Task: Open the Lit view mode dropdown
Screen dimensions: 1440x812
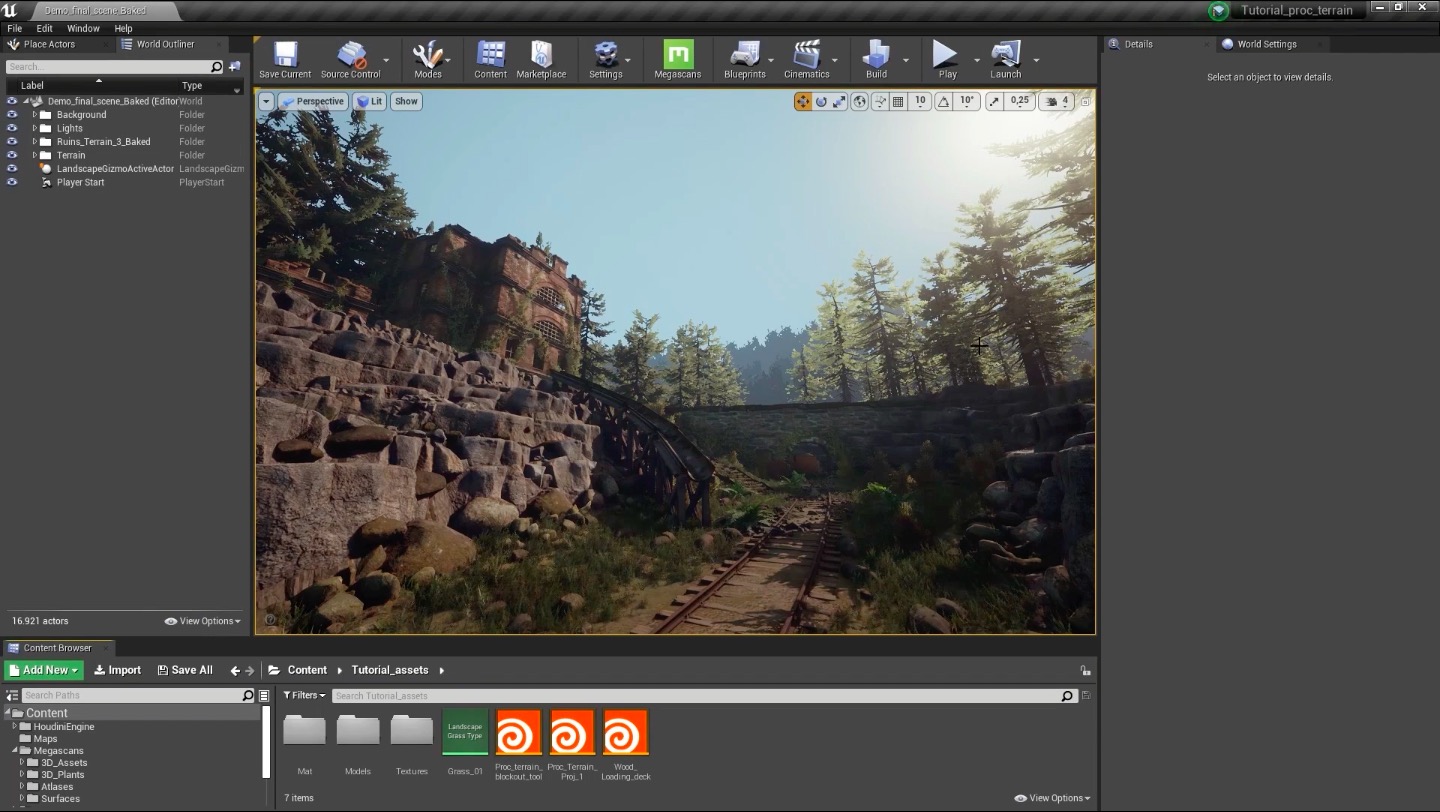Action: click(369, 101)
